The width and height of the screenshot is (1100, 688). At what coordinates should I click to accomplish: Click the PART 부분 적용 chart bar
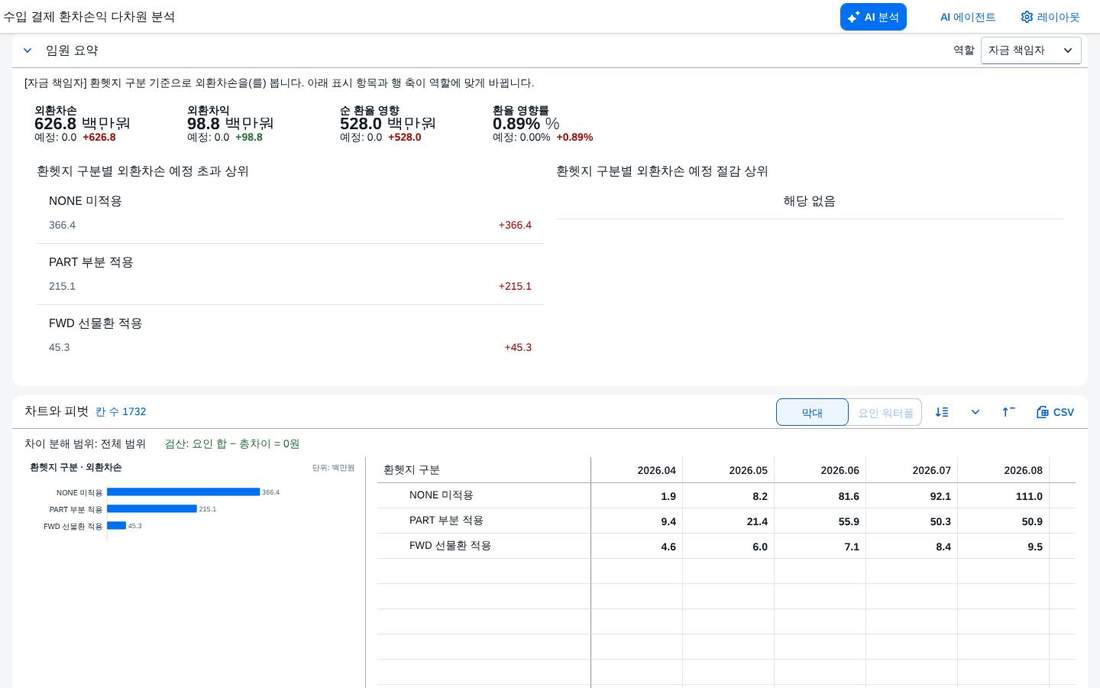click(x=152, y=509)
